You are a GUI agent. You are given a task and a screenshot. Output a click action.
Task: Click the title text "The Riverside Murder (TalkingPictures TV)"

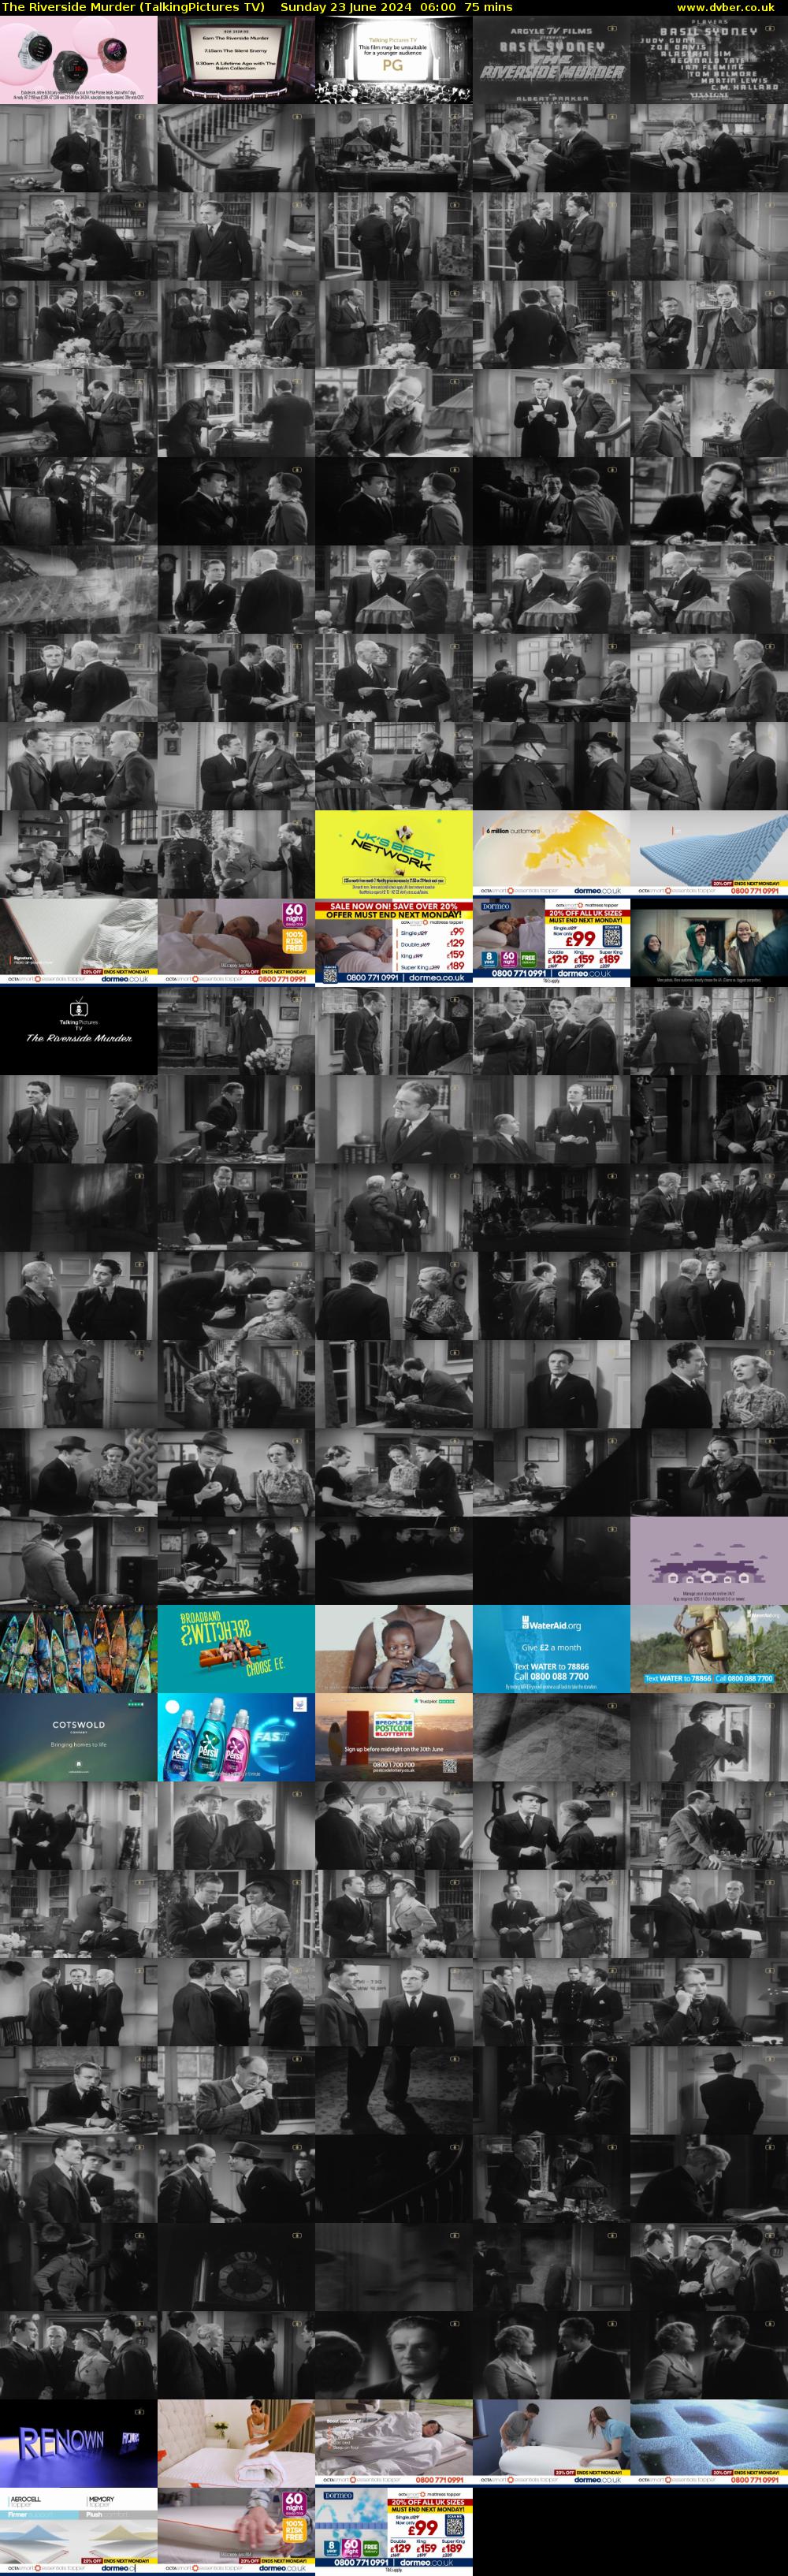(133, 7)
